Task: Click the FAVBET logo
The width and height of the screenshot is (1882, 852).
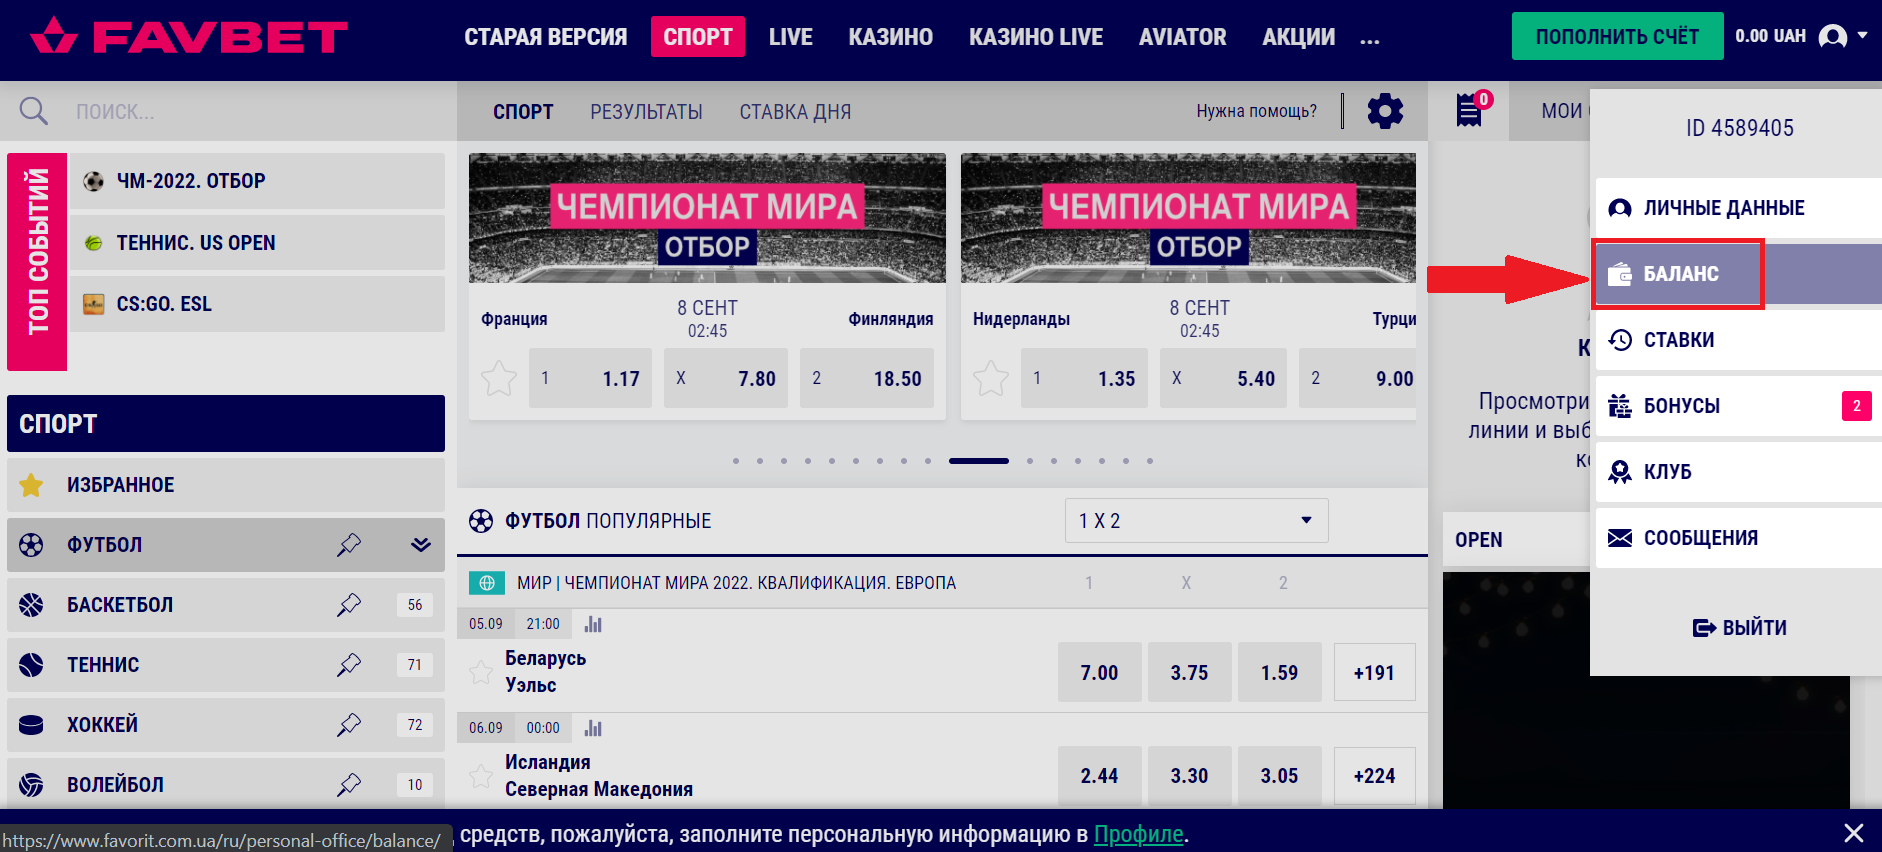Action: point(189,37)
